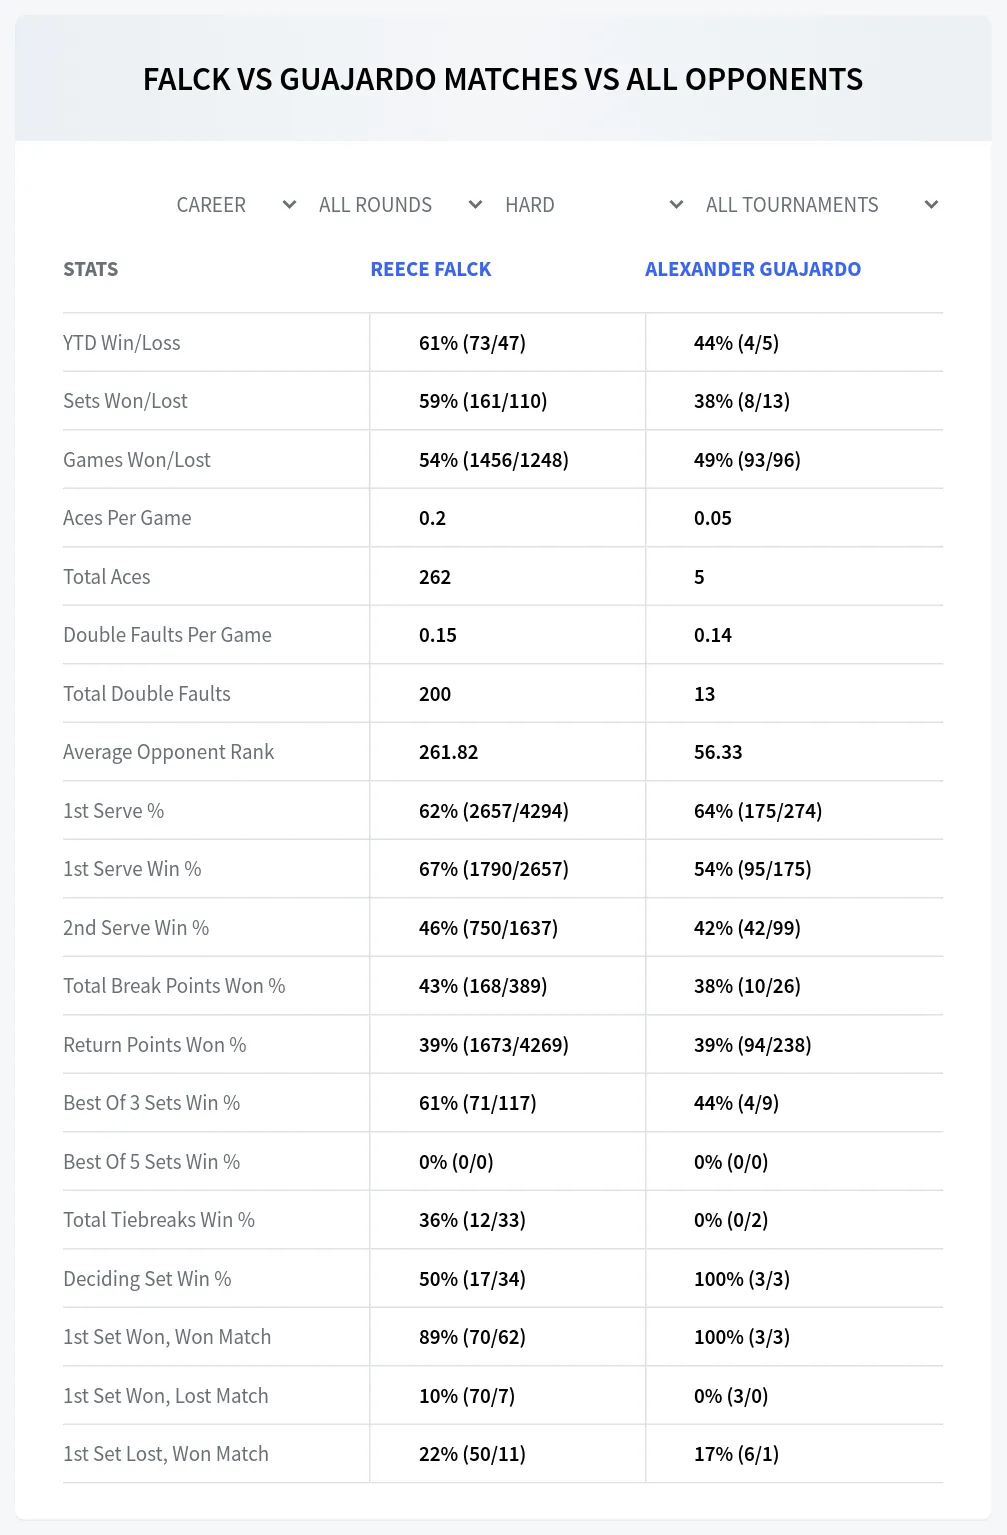Click chevron arrow next to CAREER

[289, 205]
